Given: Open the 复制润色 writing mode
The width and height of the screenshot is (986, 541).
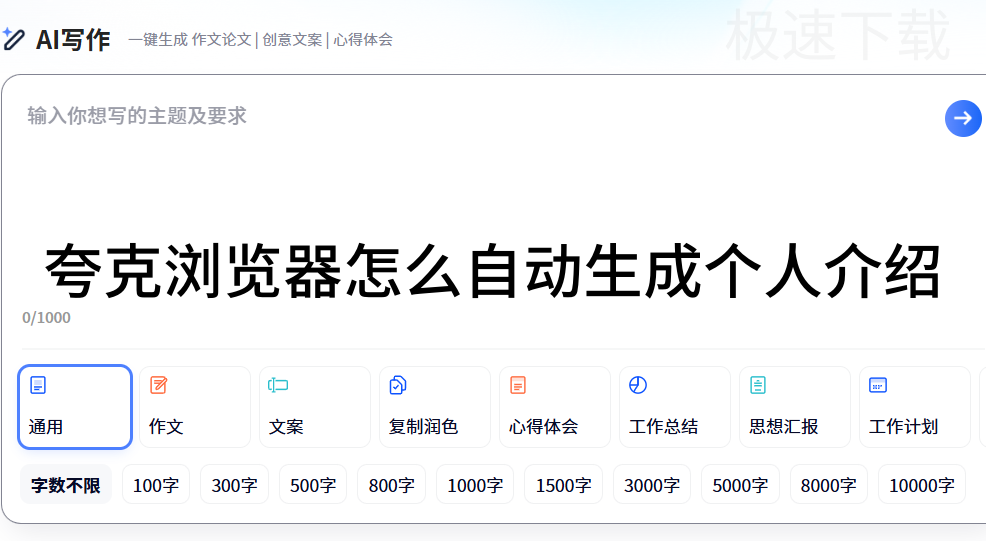Looking at the screenshot, I should click(435, 407).
